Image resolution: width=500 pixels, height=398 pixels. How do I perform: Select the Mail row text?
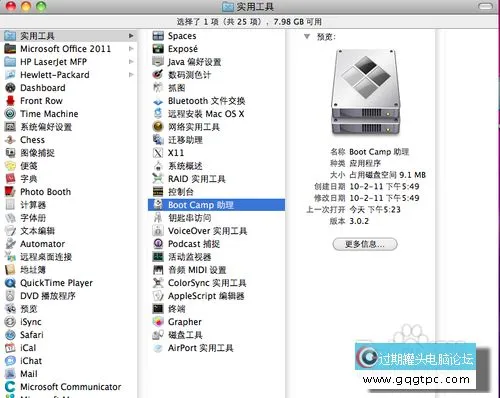[x=29, y=374]
